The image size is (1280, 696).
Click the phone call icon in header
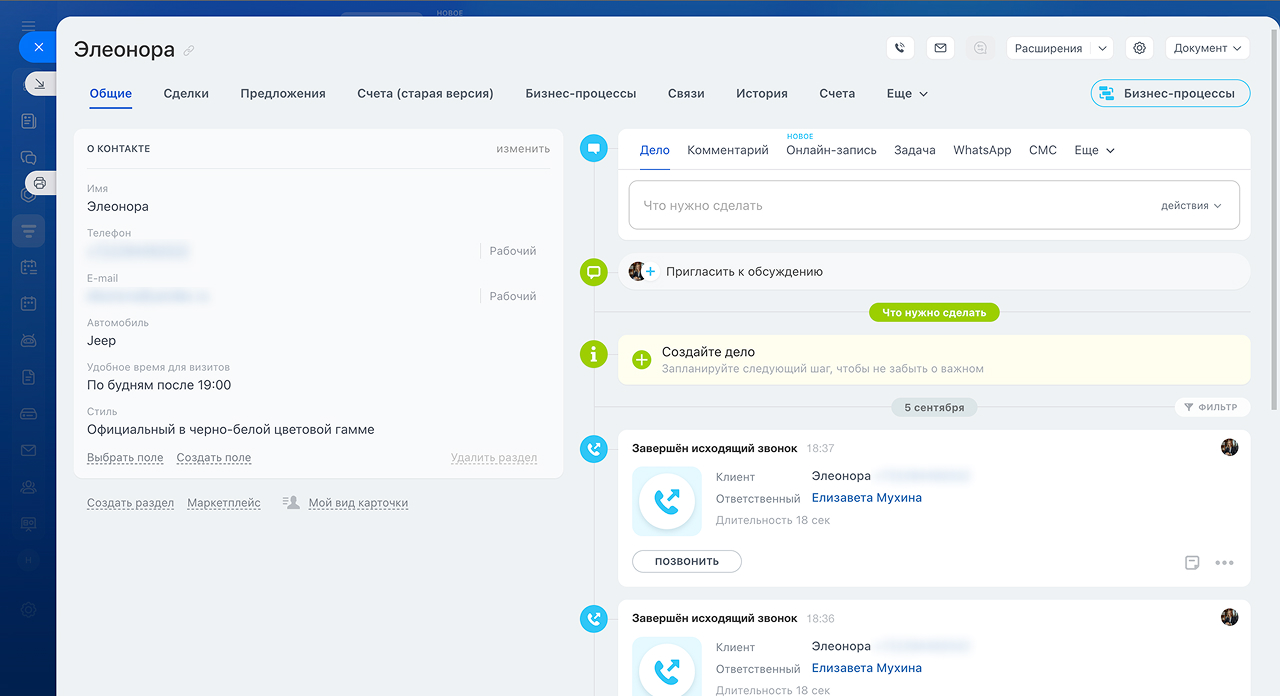[900, 48]
